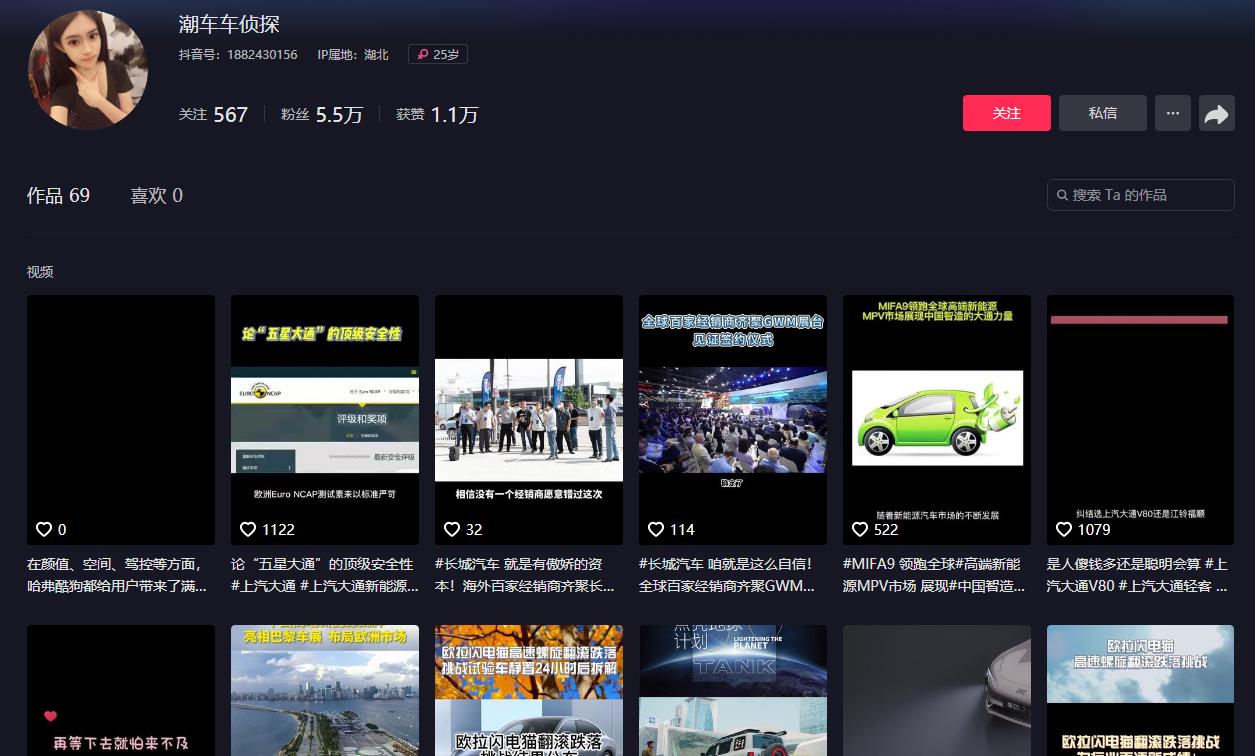Open the three-dots more options button
Image resolution: width=1255 pixels, height=756 pixels.
(1173, 114)
